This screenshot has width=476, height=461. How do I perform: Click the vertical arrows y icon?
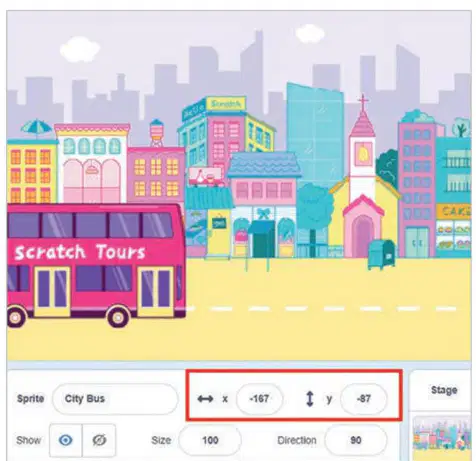(x=310, y=399)
